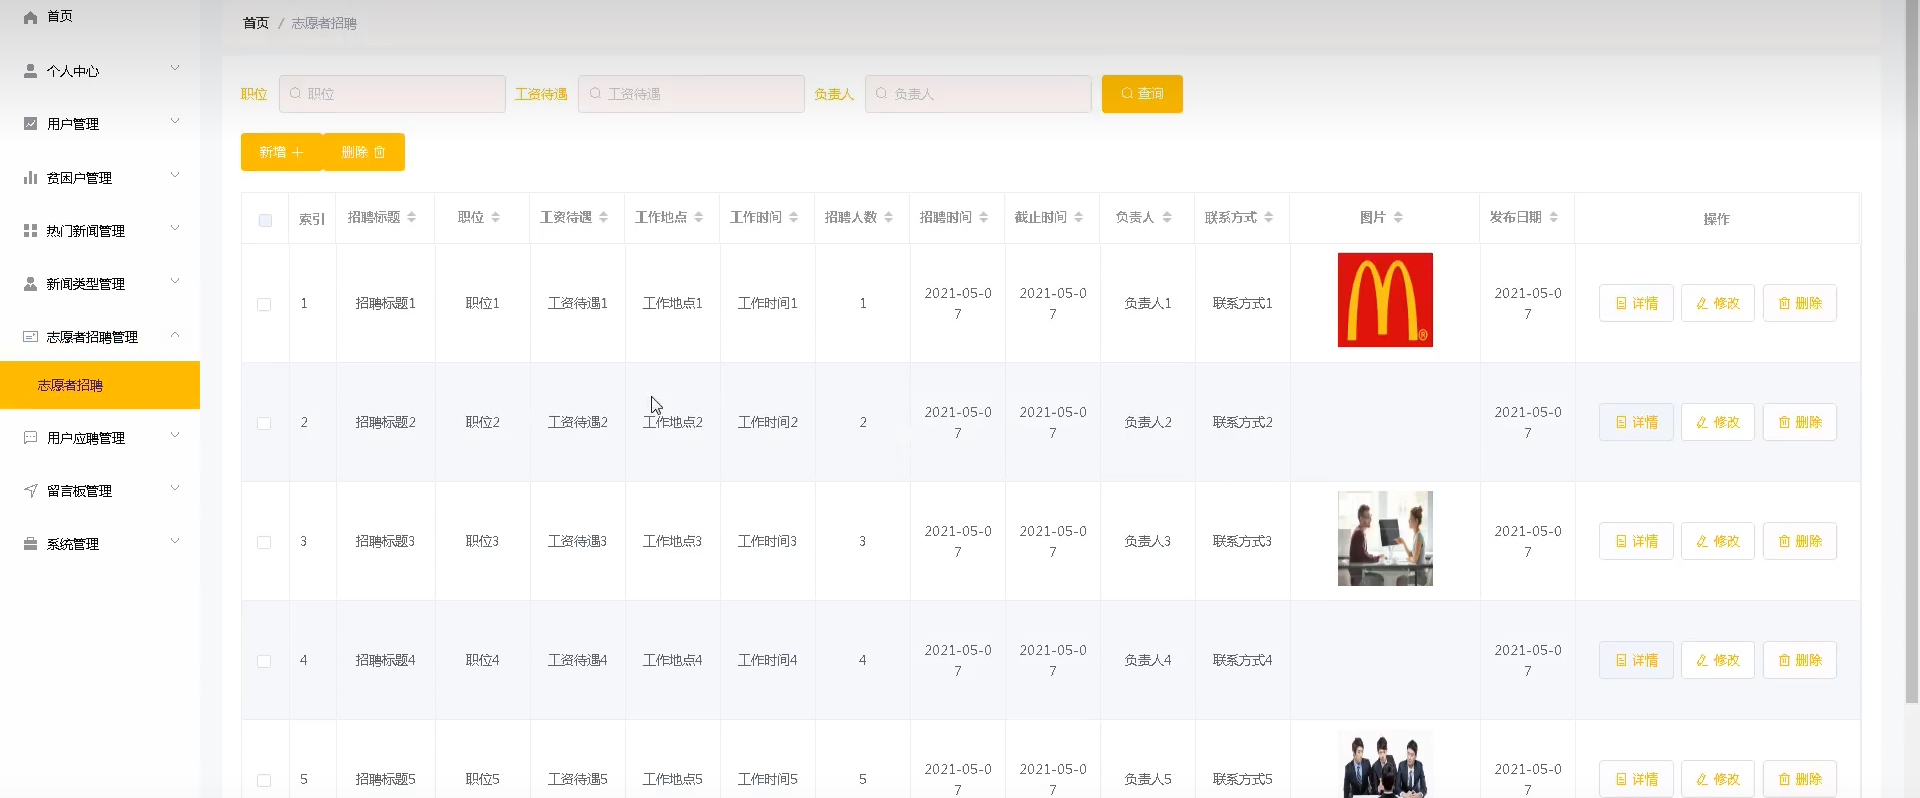Image resolution: width=1920 pixels, height=798 pixels.
Task: Click the 个人中心 person icon
Action: coord(30,71)
